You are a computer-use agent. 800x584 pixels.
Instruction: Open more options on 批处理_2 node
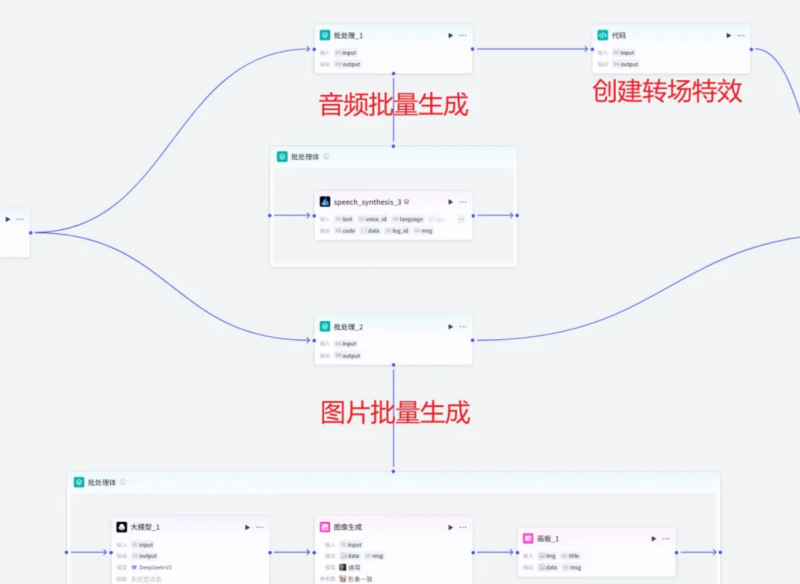point(463,326)
